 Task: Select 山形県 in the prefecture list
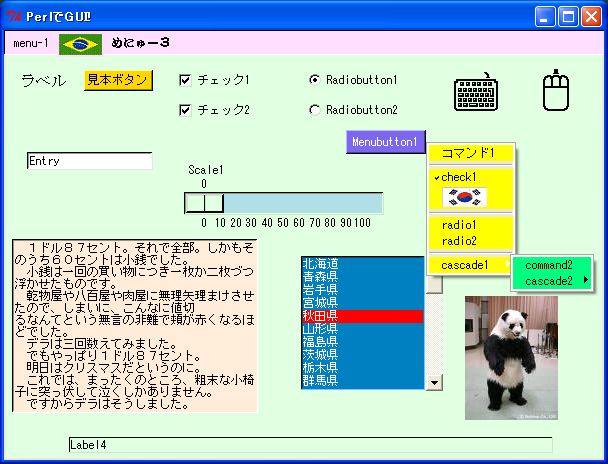362,329
